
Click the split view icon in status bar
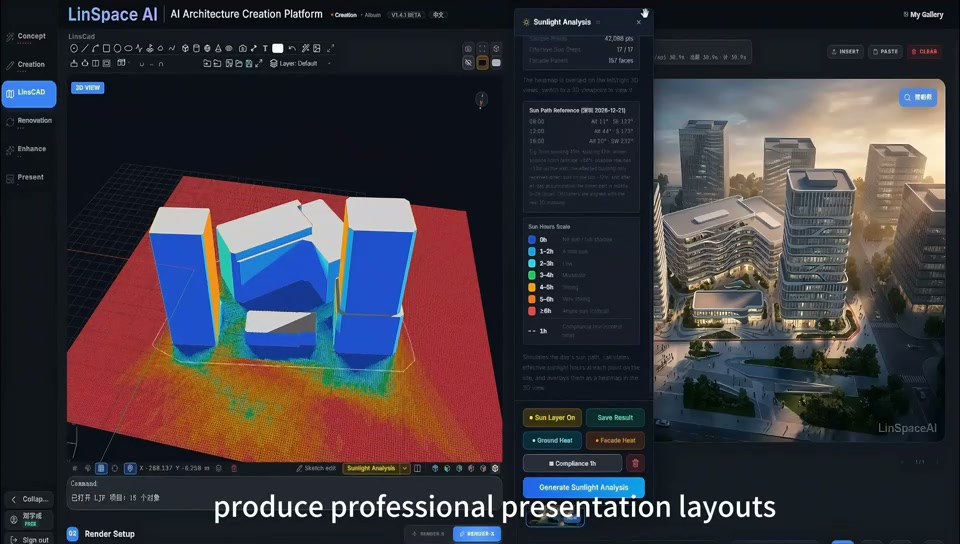[417, 468]
